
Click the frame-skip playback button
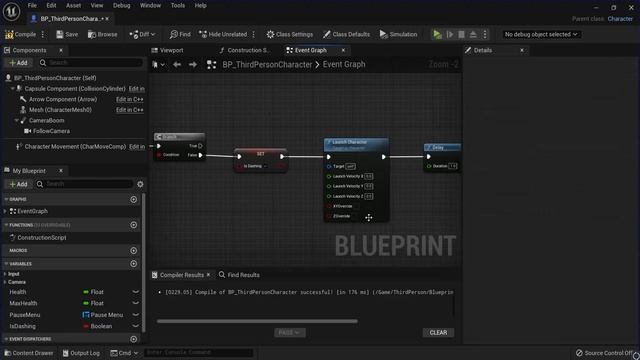click(x=450, y=35)
